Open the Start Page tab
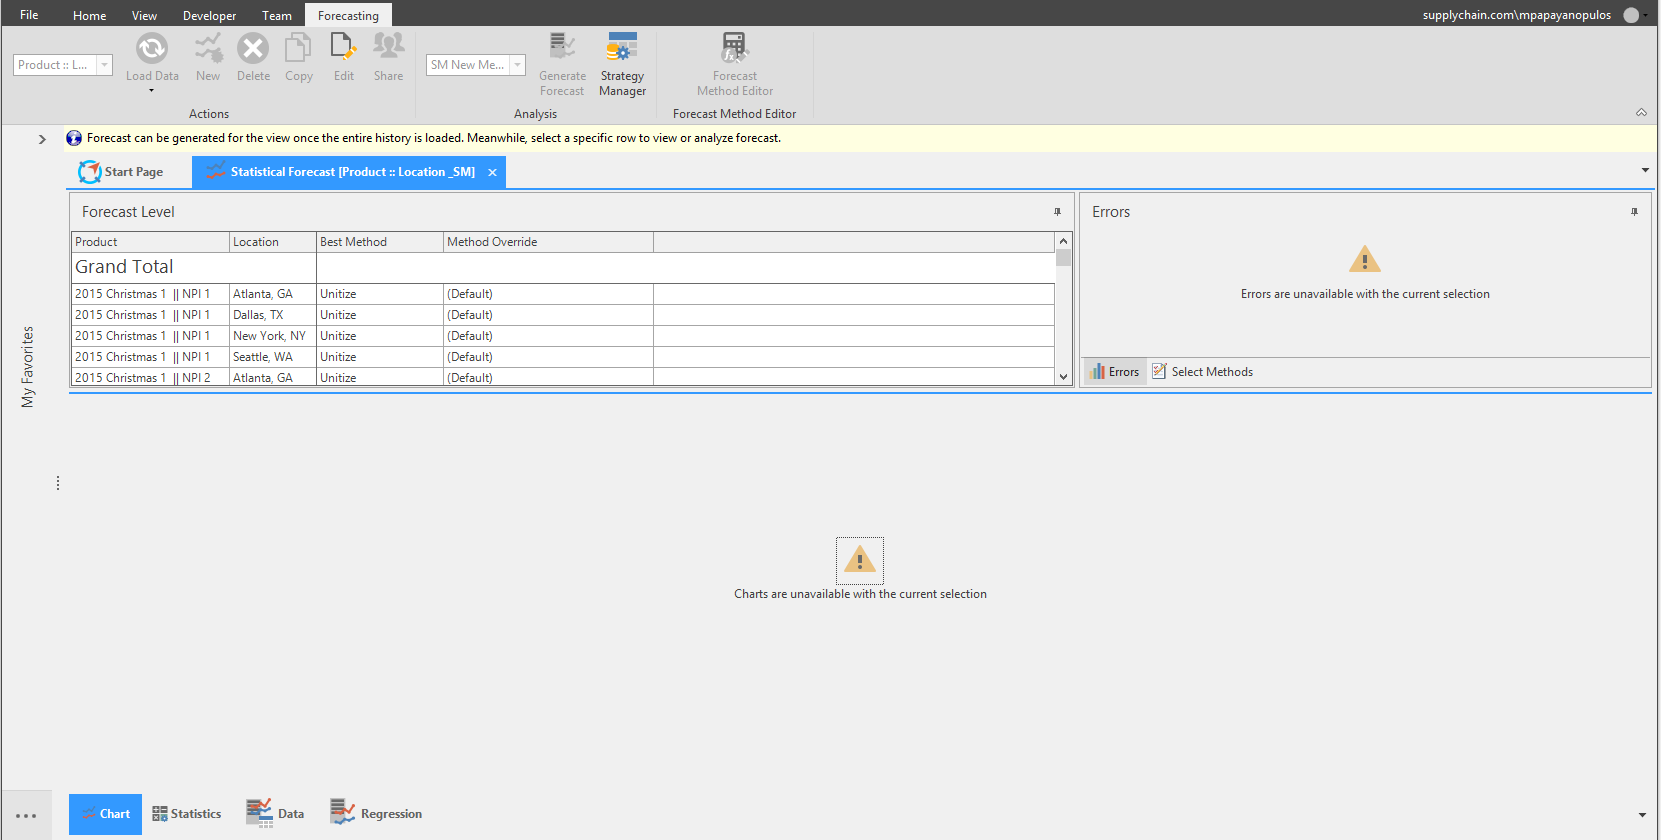The width and height of the screenshot is (1661, 840). (x=121, y=172)
